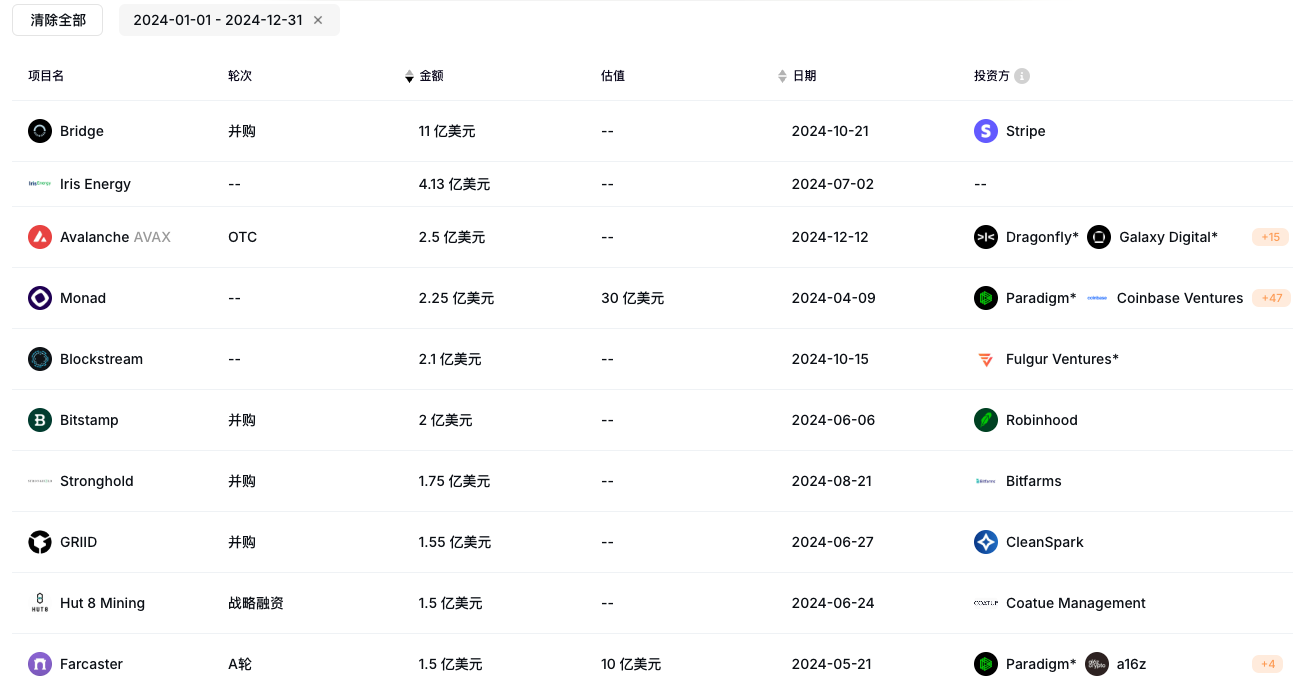Click the Iris Energy logo icon

point(40,184)
